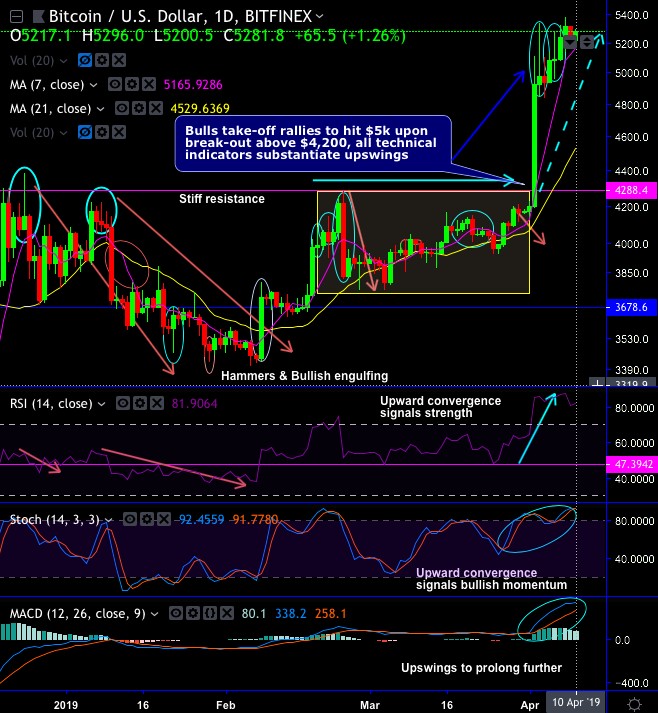Click the 81.9064 RSI value
Screen dimensions: 658x713
[x=194, y=404]
